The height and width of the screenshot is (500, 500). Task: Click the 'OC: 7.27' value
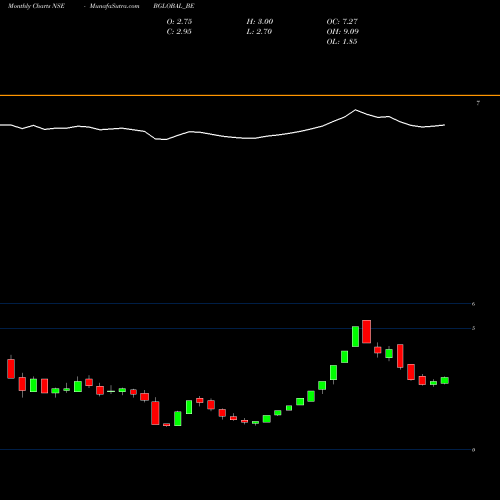342,22
